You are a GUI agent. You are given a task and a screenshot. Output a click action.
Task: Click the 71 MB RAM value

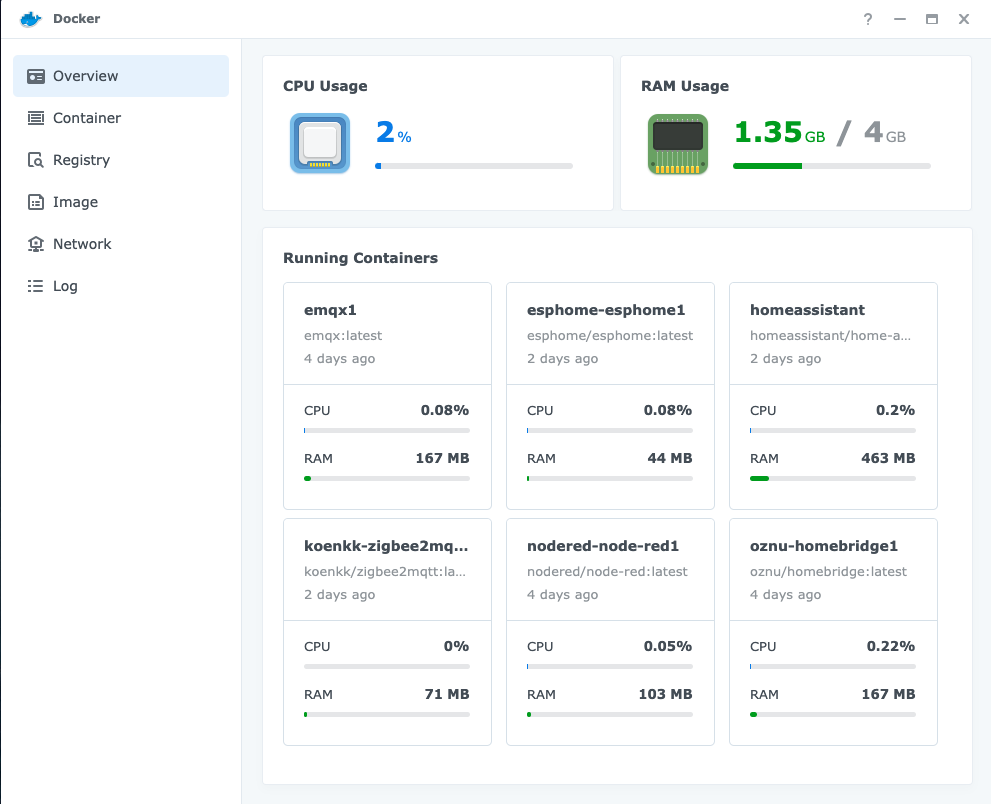(447, 694)
